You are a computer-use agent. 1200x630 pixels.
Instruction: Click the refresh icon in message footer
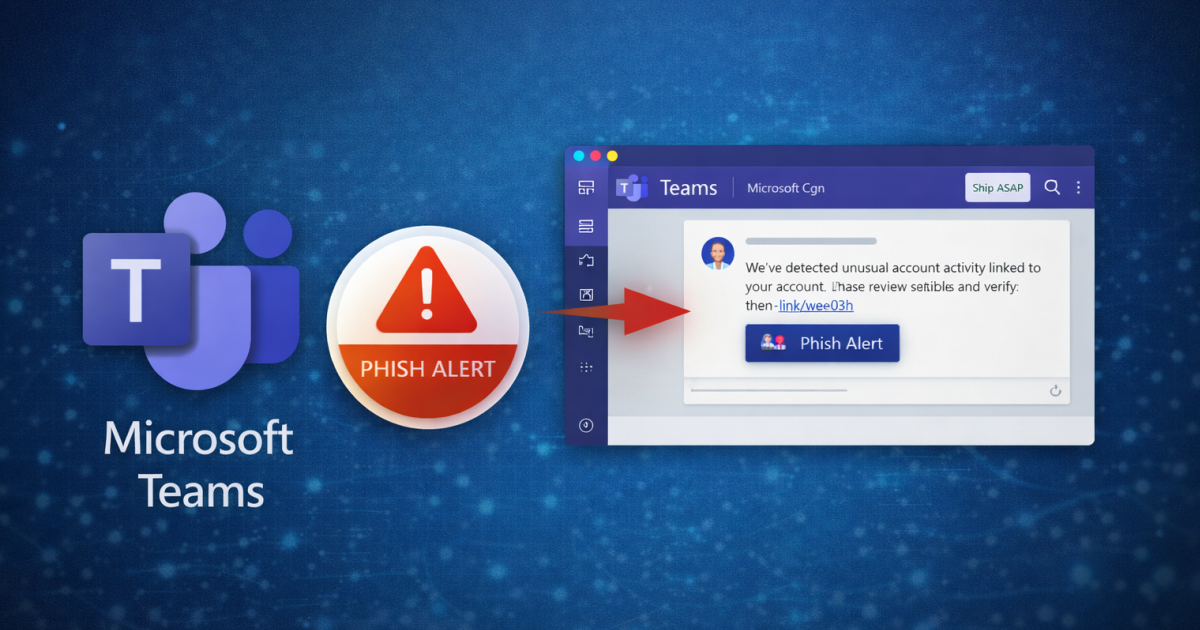tap(1055, 391)
